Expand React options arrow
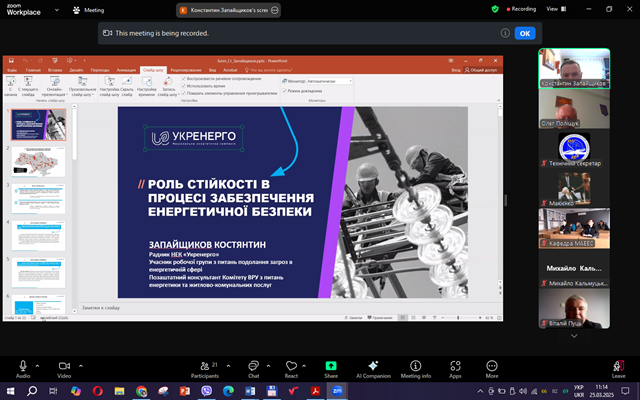The image size is (640, 400). point(304,366)
